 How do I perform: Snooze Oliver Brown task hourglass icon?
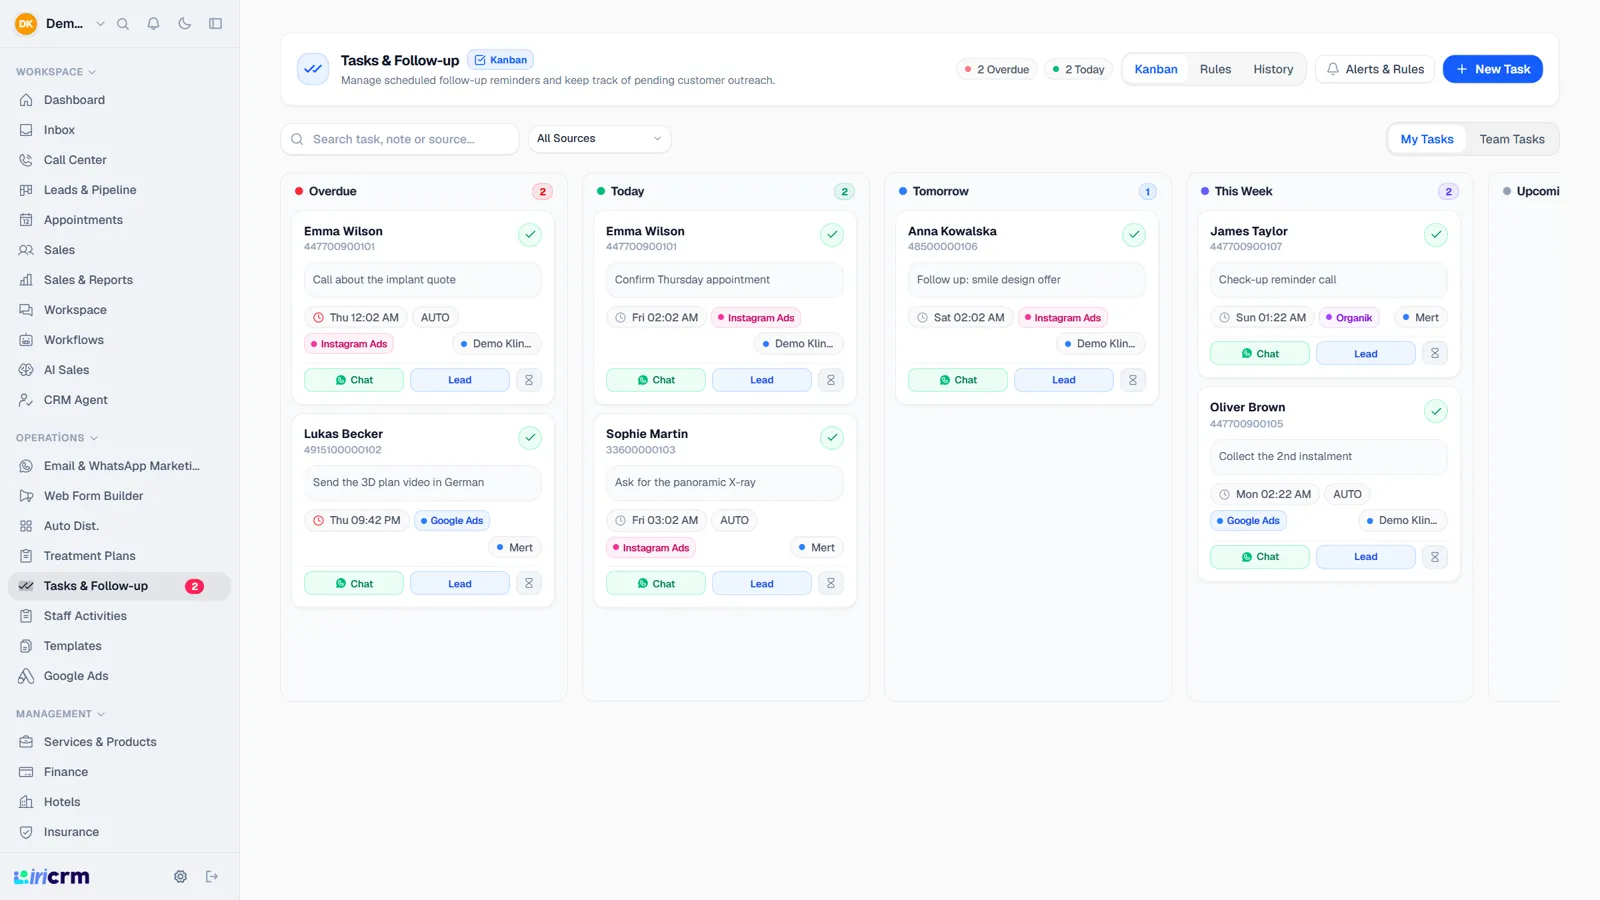tap(1435, 556)
